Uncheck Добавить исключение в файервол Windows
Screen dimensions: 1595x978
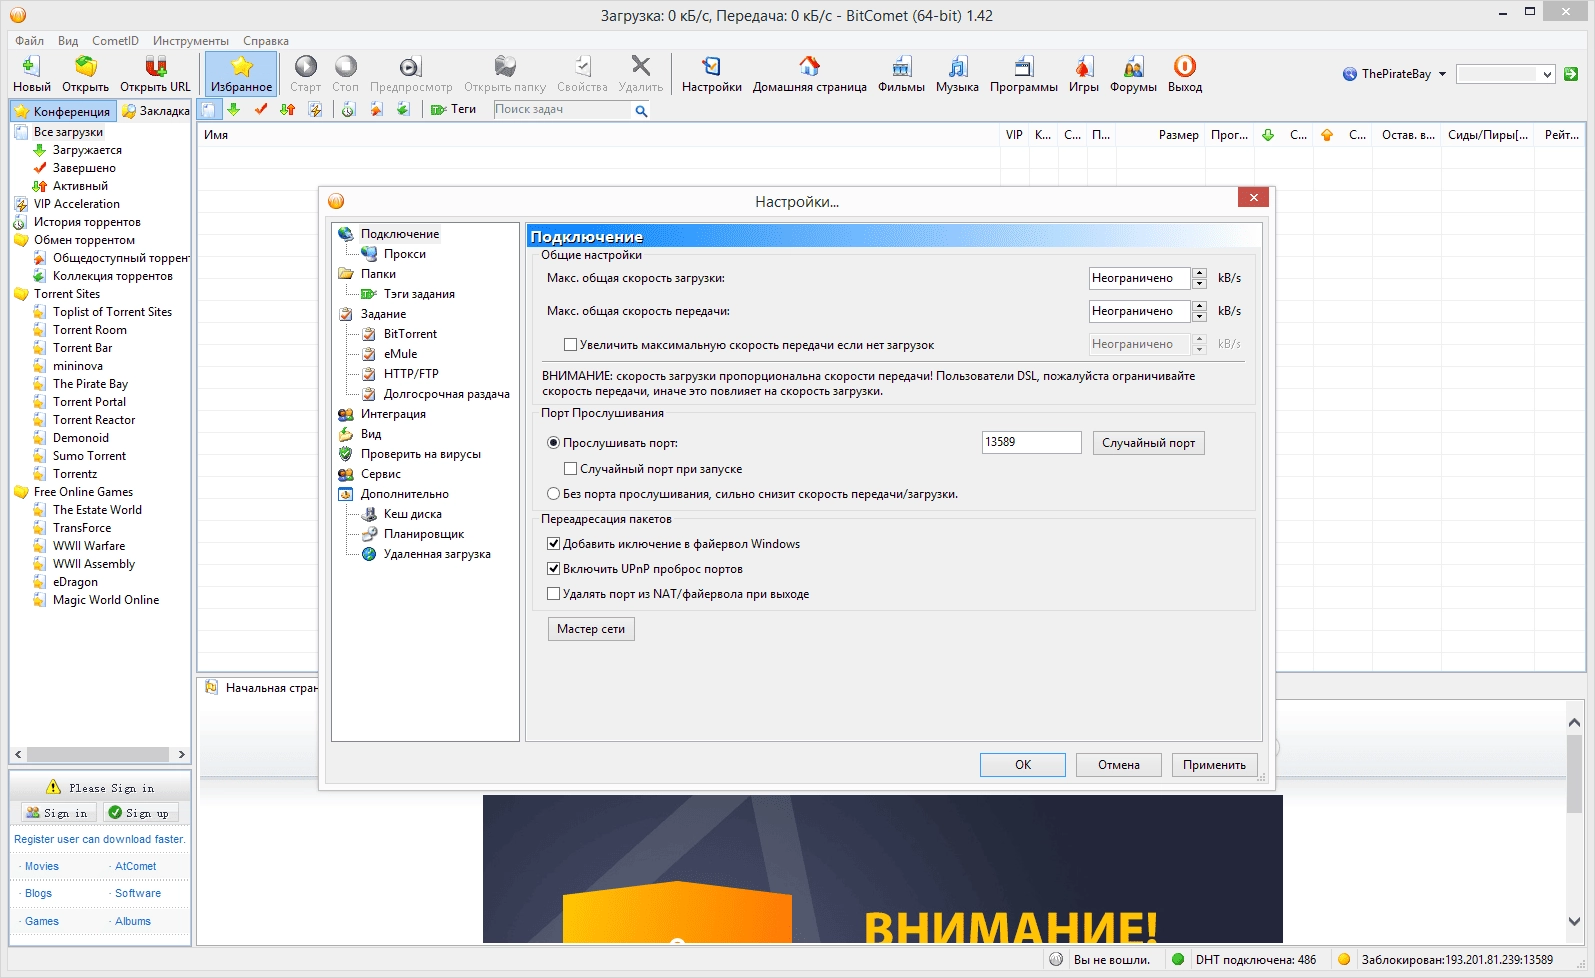(553, 544)
